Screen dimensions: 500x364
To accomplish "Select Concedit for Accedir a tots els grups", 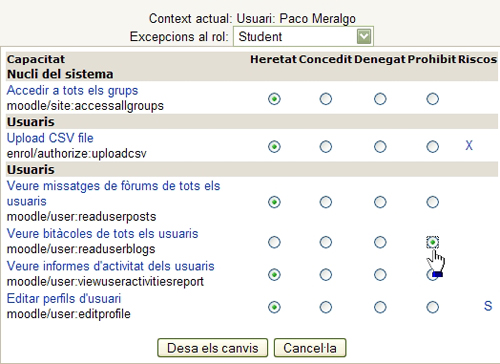I will point(326,99).
